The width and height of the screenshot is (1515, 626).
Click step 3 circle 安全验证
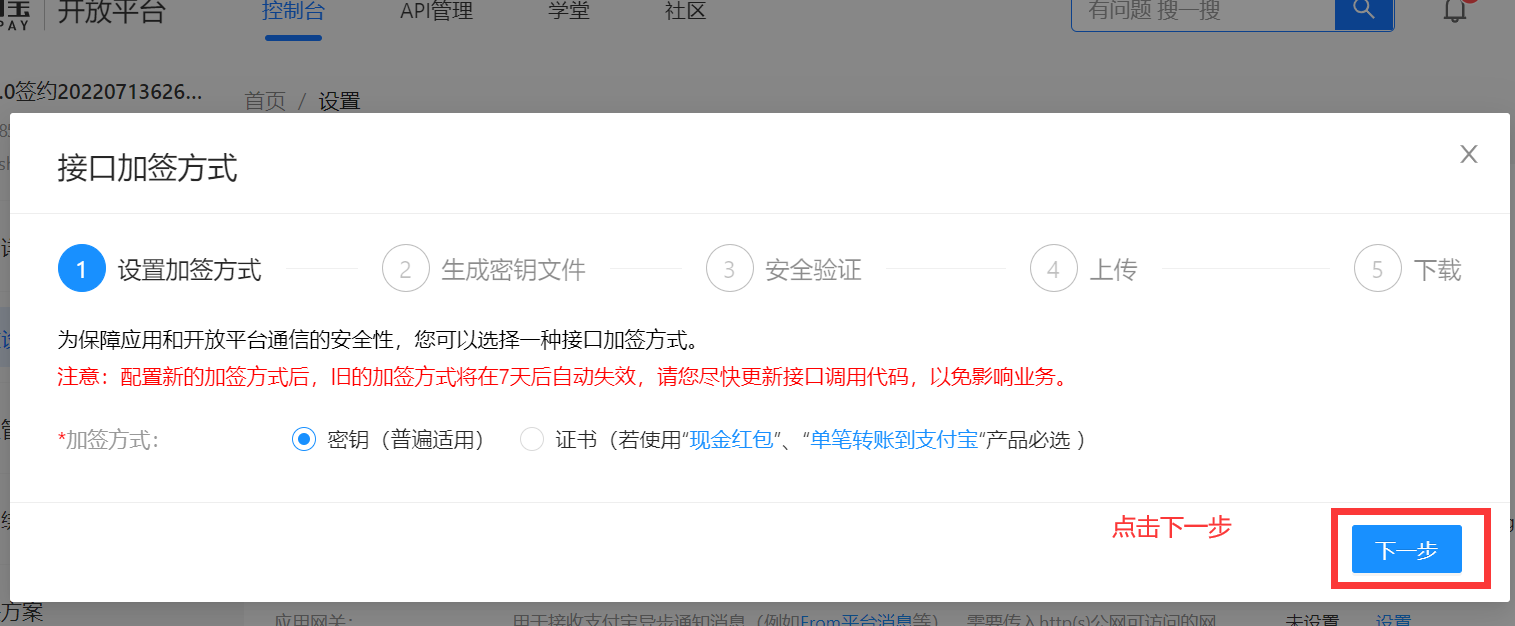tap(729, 269)
